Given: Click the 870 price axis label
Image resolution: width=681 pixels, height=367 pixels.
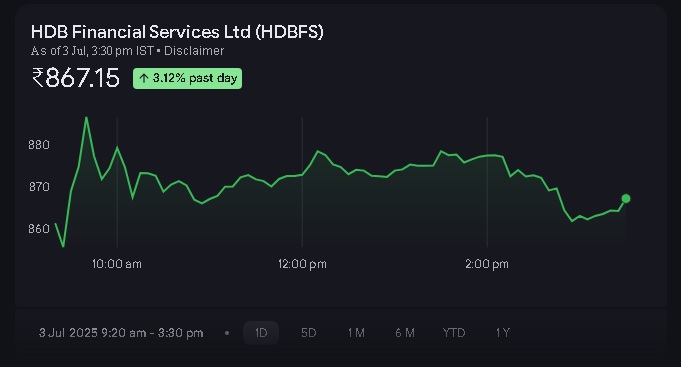Looking at the screenshot, I should point(39,187).
